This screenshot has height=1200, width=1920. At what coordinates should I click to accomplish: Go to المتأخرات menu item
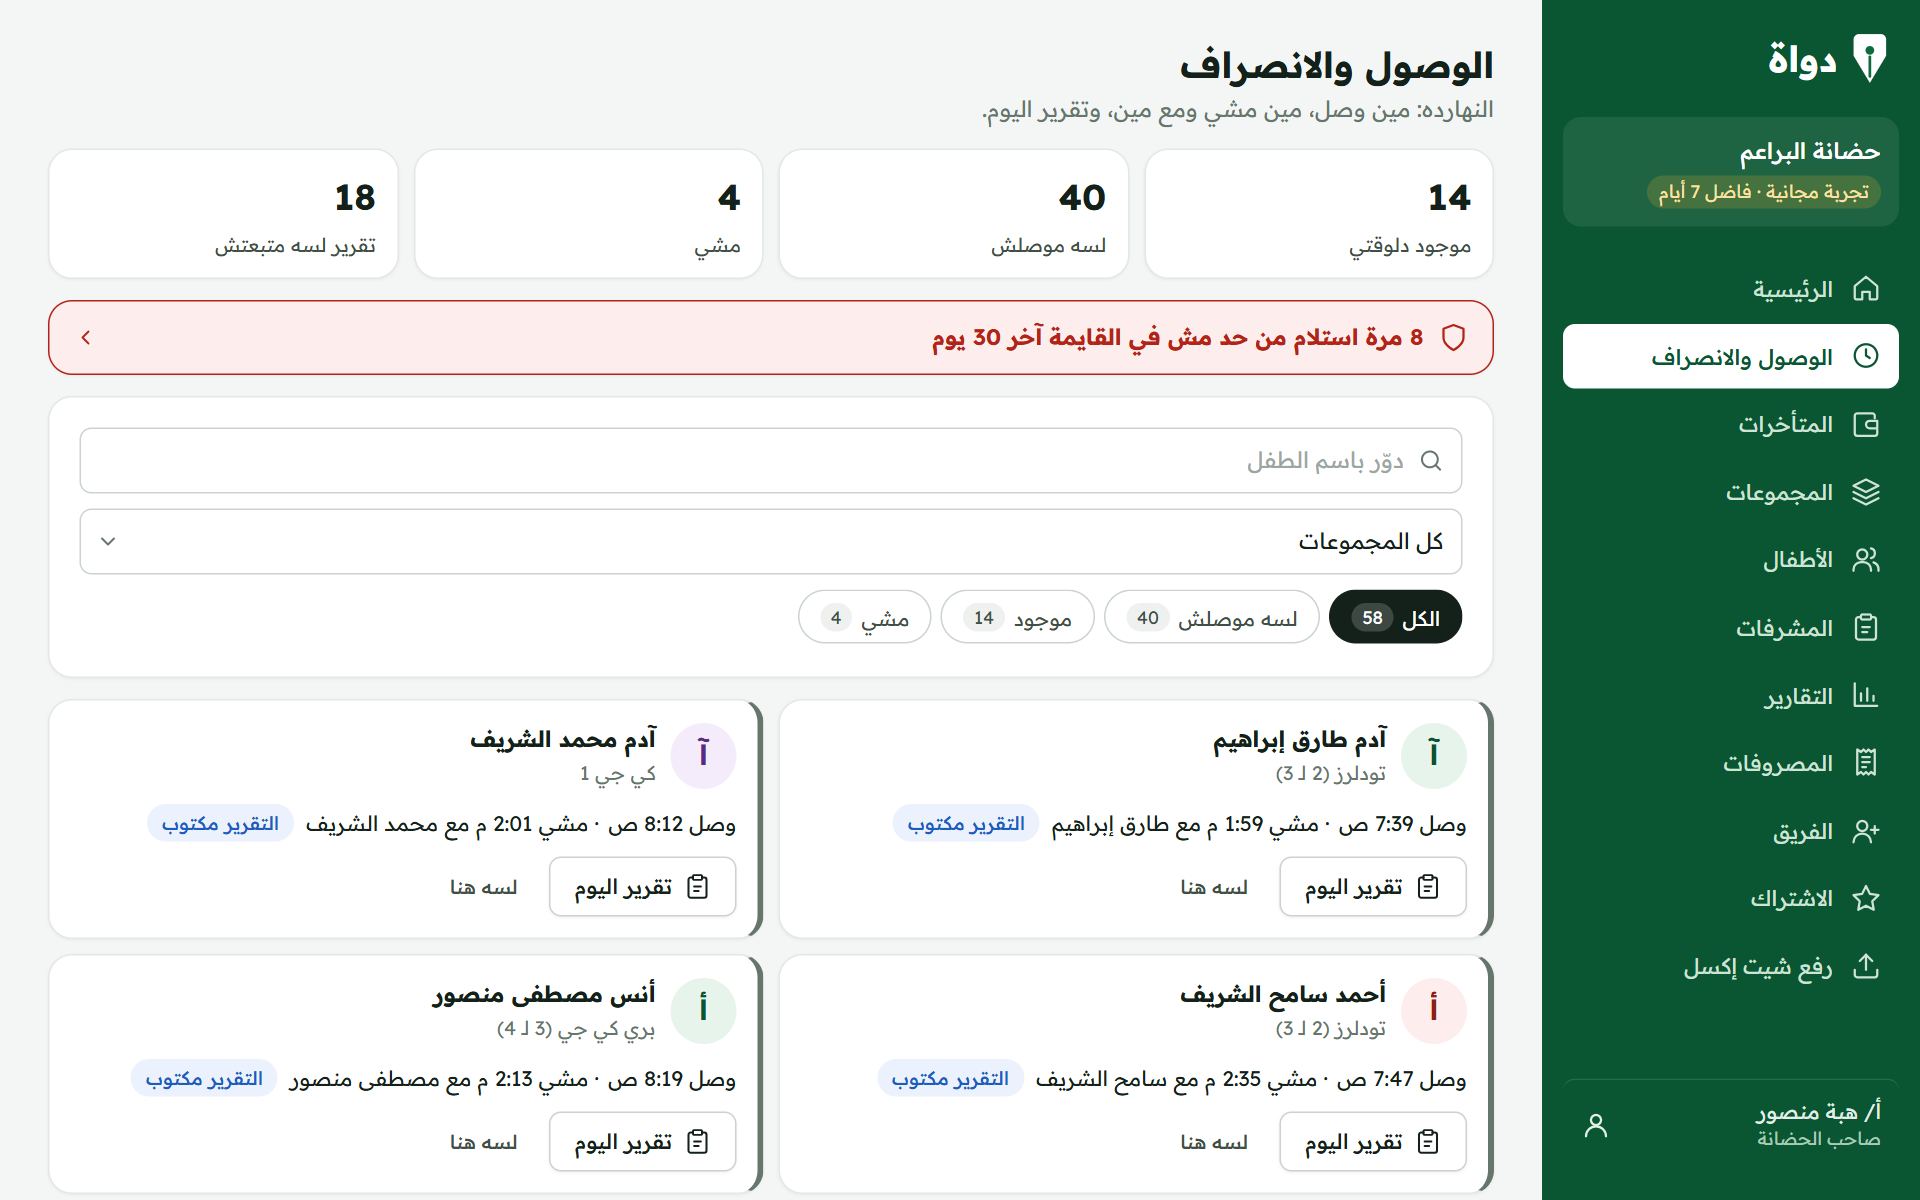click(x=1730, y=424)
